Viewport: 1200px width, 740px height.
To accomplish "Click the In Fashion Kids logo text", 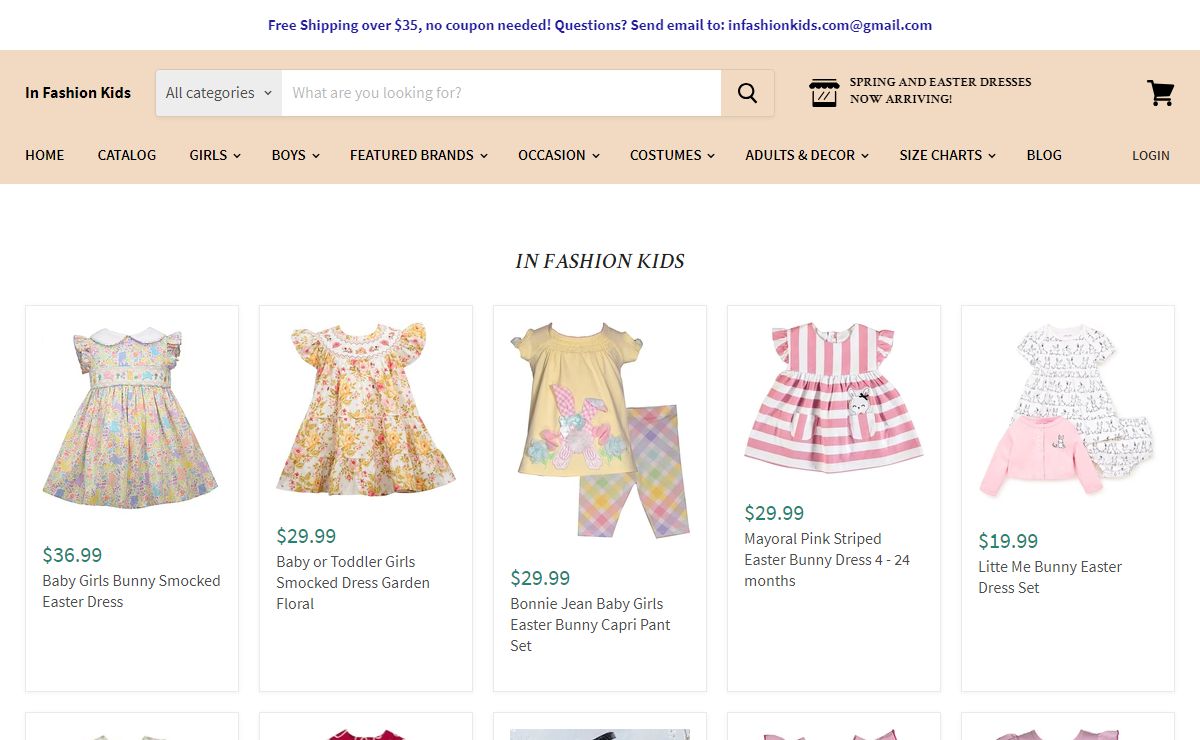I will 78,93.
